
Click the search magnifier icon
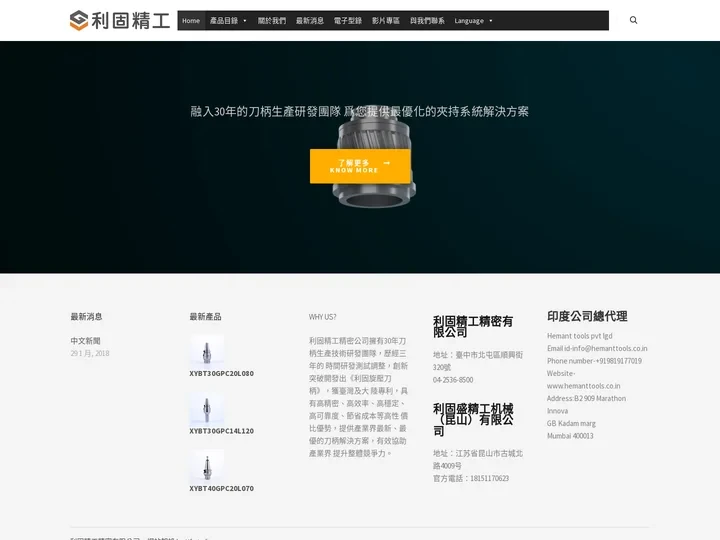633,20
